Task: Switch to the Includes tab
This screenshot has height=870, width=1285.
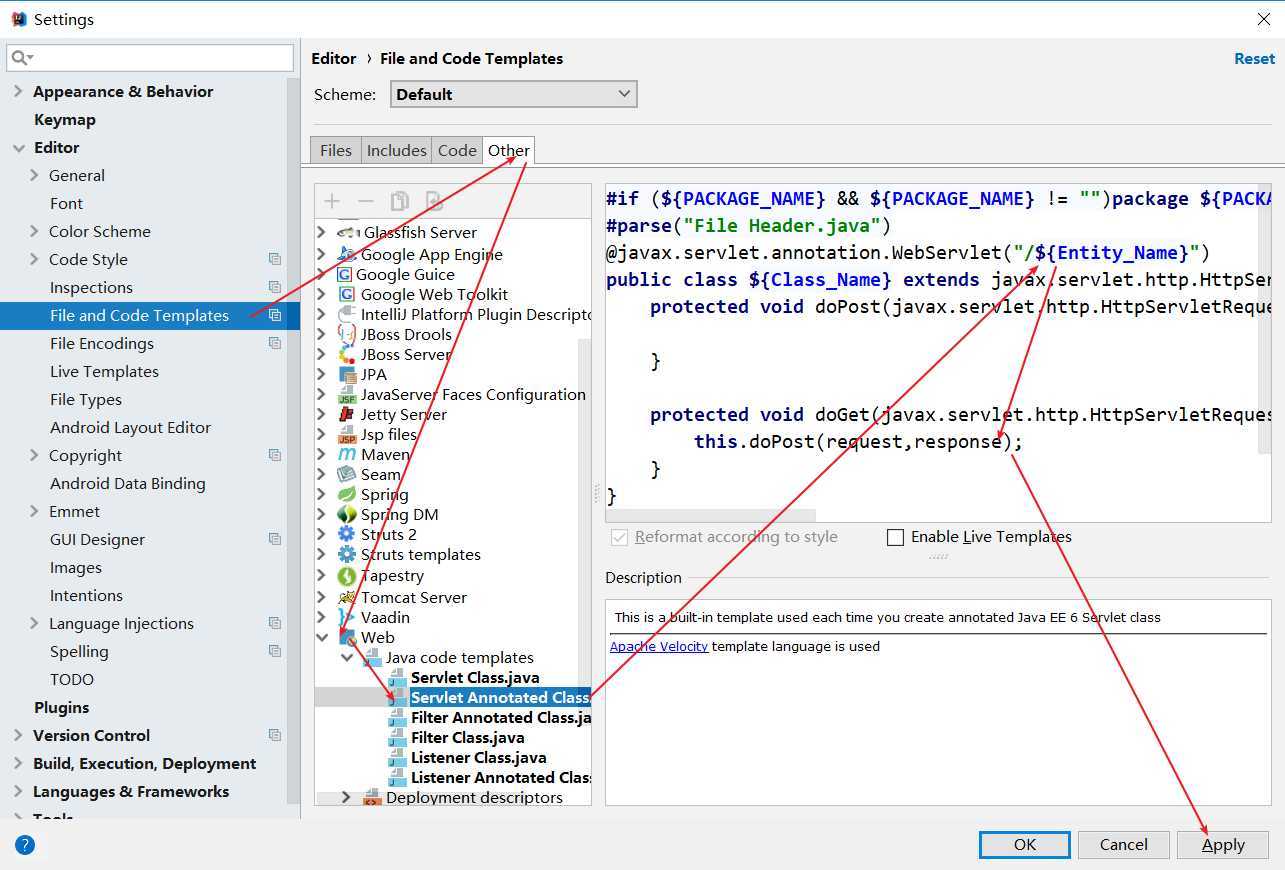Action: coord(396,150)
